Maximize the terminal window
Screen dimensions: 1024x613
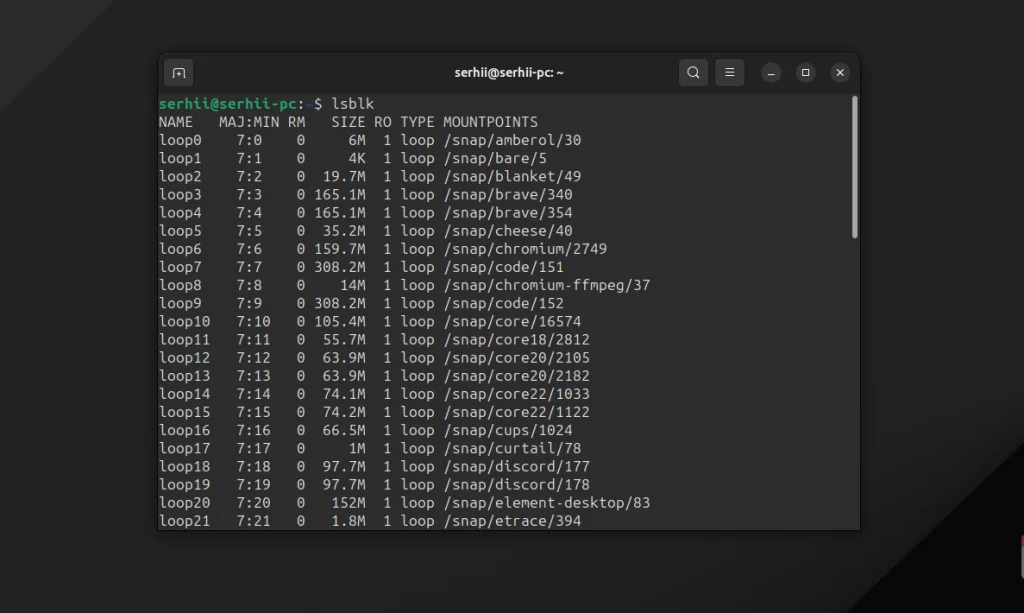[805, 73]
